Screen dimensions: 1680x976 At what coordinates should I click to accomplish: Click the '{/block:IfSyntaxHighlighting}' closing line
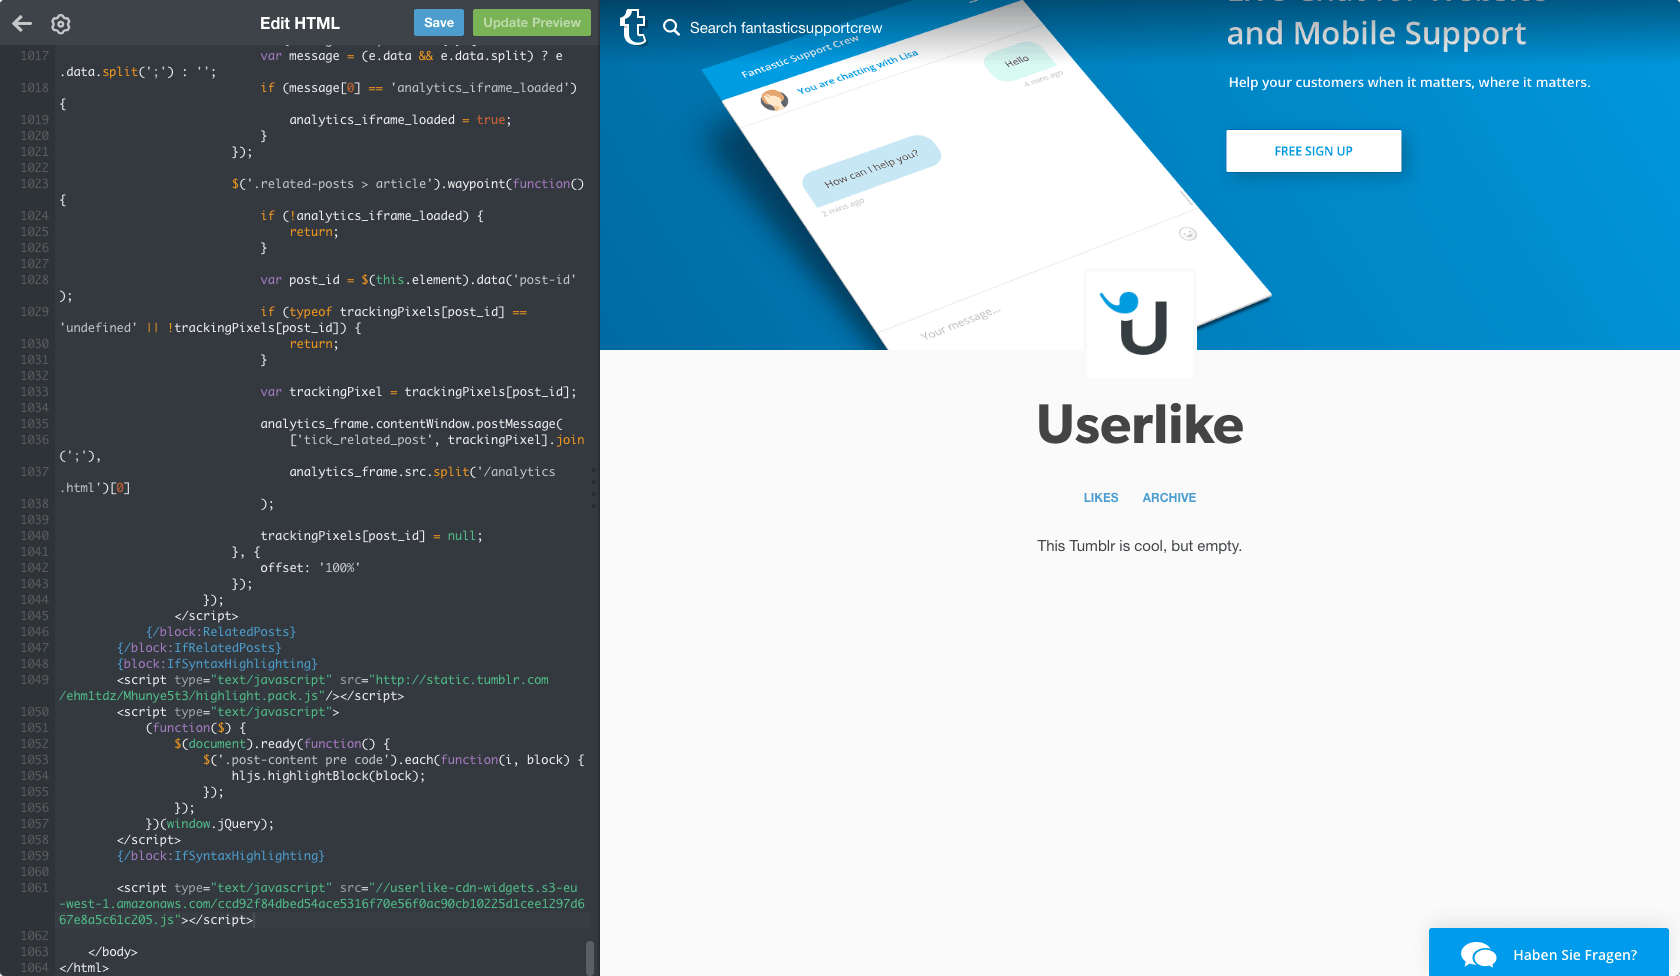221,856
